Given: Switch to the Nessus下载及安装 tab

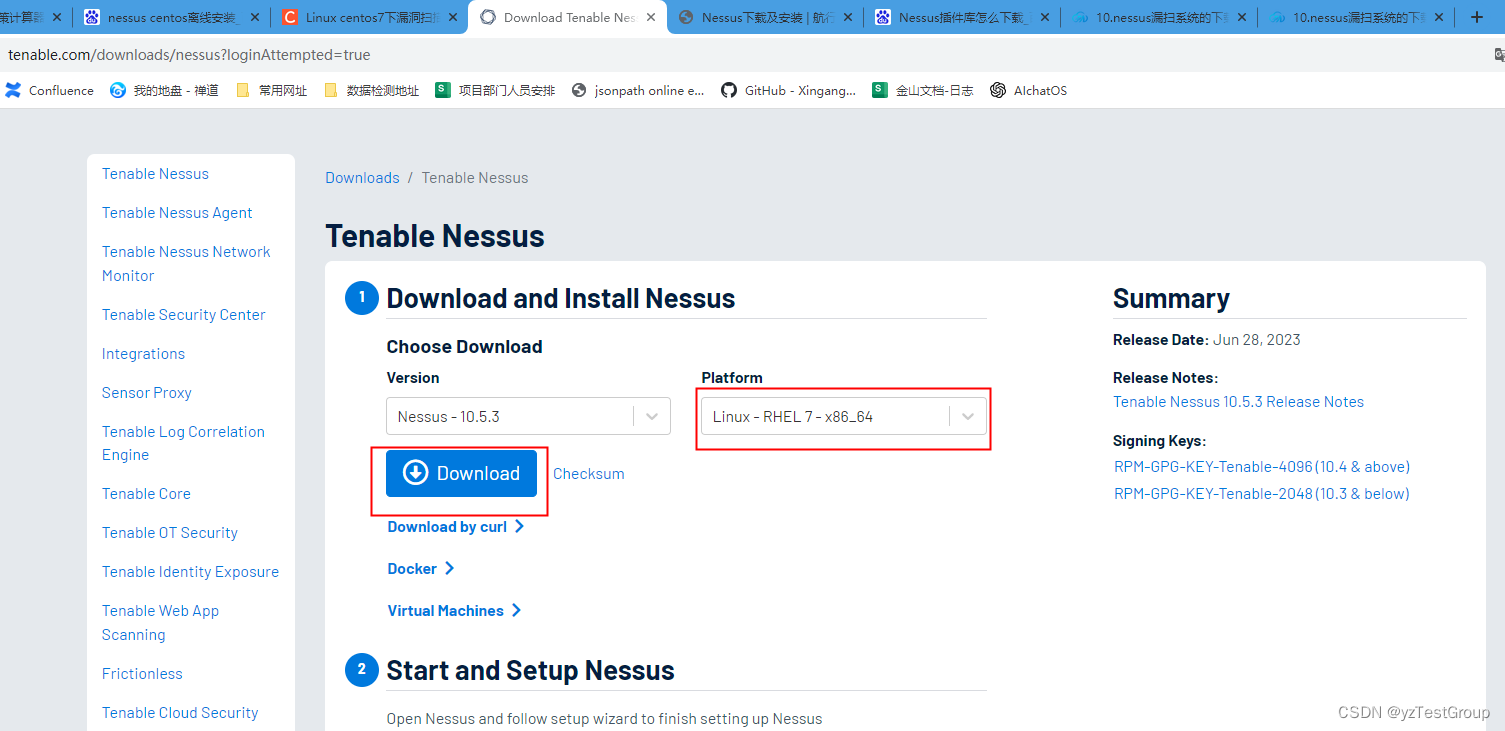Looking at the screenshot, I should (764, 17).
